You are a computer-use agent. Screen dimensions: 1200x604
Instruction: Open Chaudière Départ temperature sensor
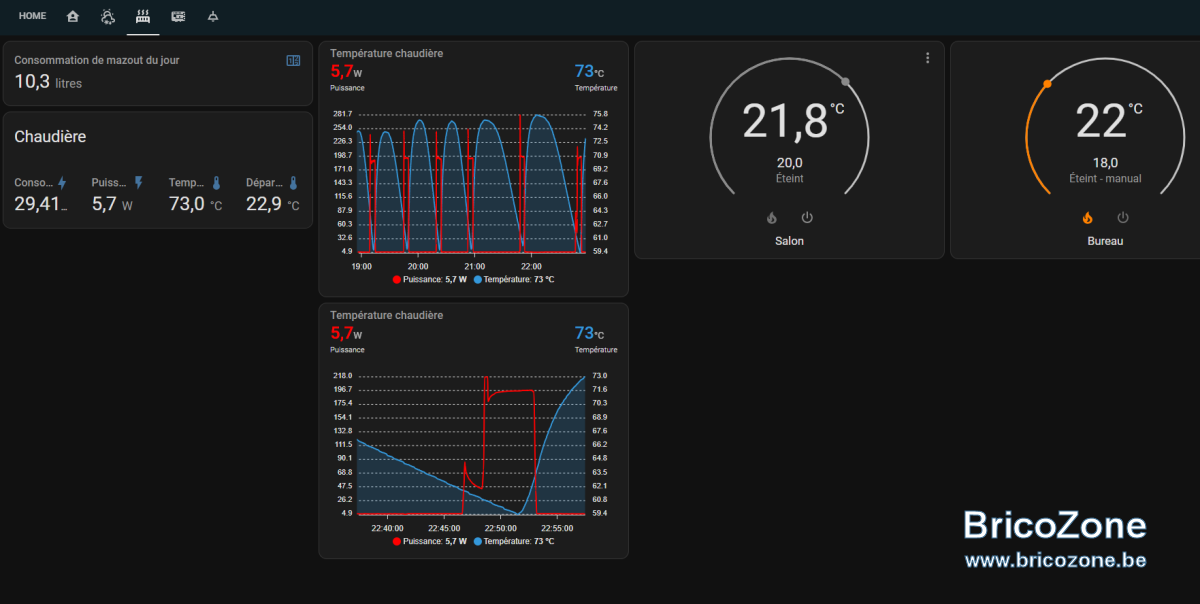click(x=272, y=195)
